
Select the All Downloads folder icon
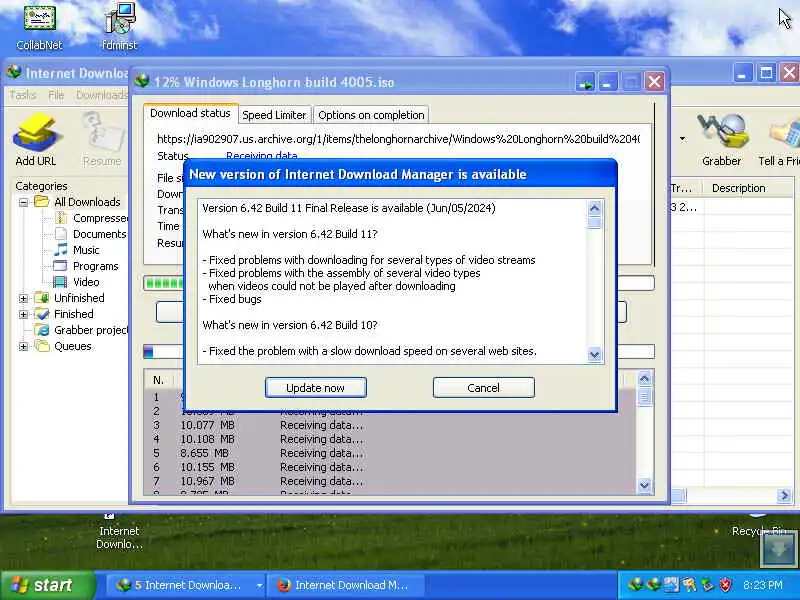click(42, 202)
